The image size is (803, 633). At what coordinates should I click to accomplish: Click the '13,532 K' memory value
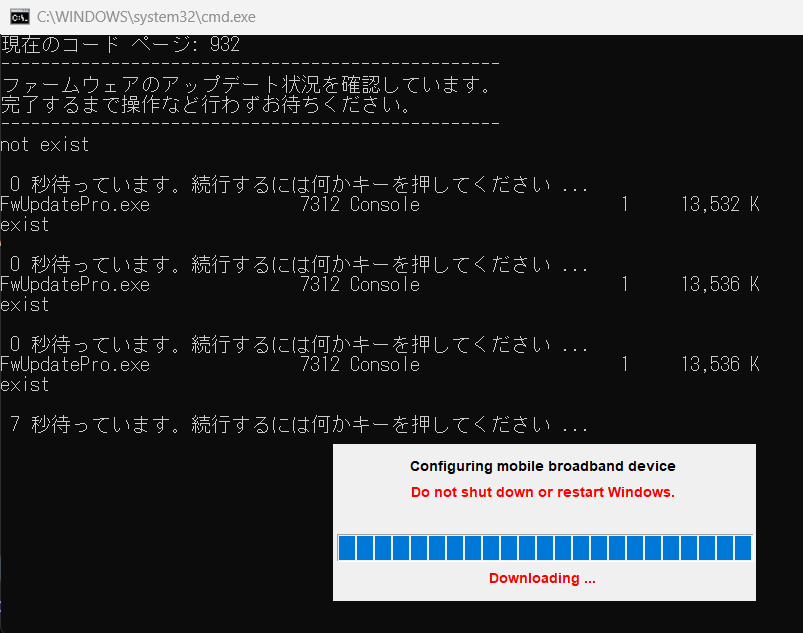point(720,205)
